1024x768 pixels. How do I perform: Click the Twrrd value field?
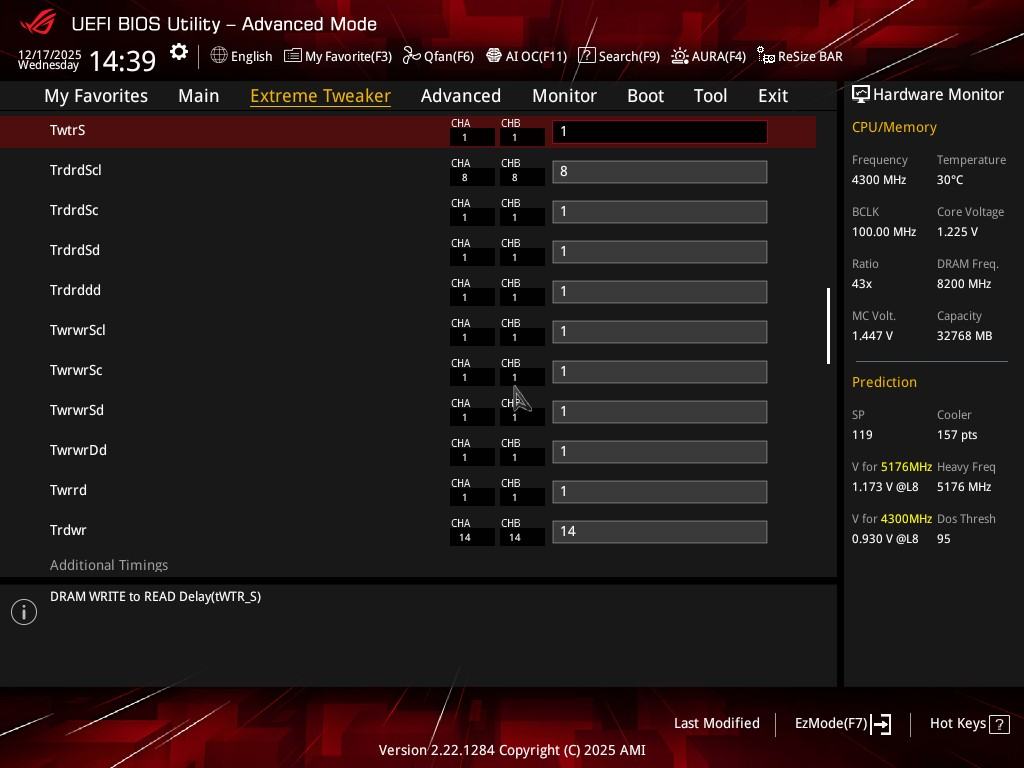tap(660, 492)
